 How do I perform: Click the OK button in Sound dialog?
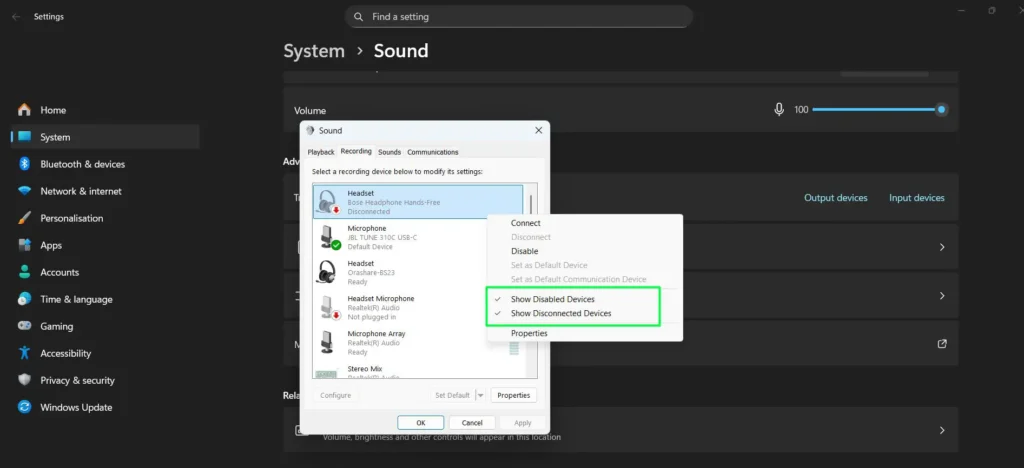pyautogui.click(x=421, y=423)
